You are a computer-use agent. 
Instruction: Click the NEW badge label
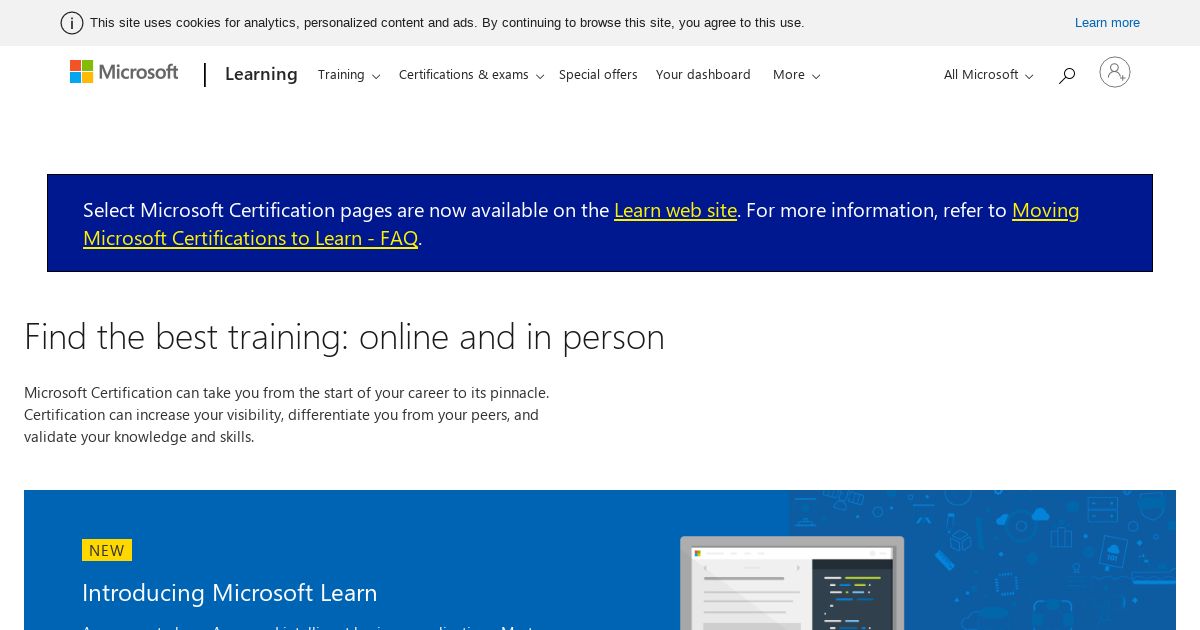[107, 550]
